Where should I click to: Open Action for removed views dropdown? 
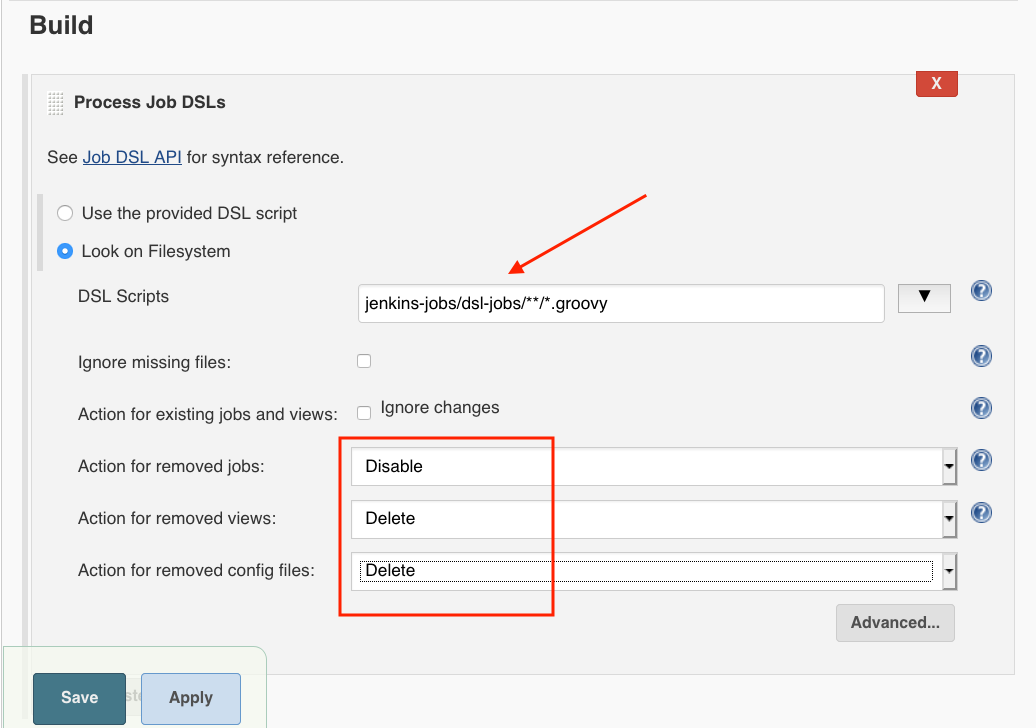pyautogui.click(x=654, y=519)
